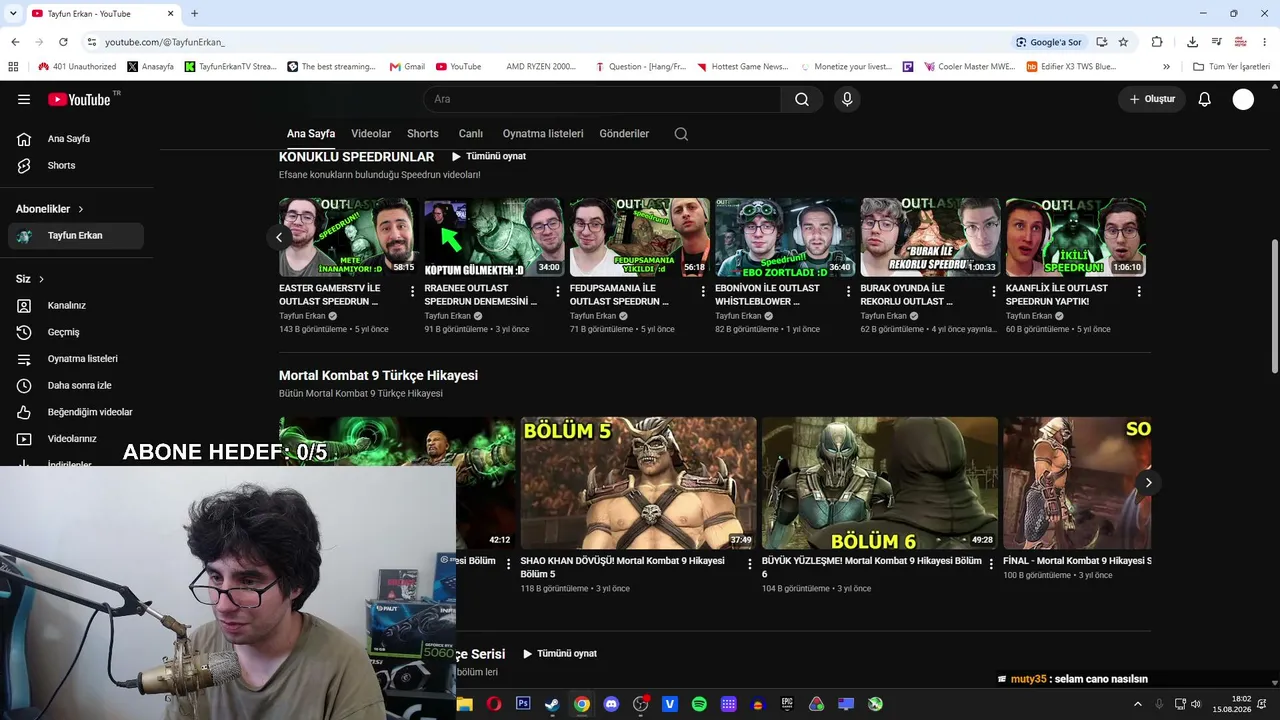
Task: Open the Videolar channel tab
Action: [371, 134]
